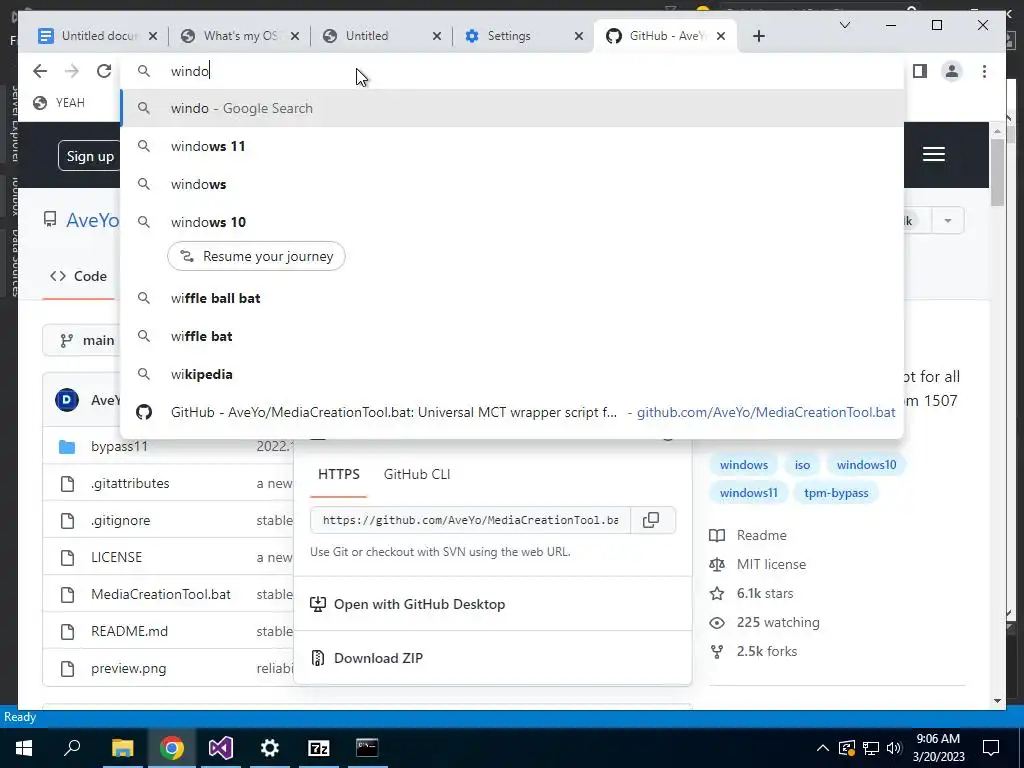Expand the dropdown arrow beside Fork

coord(948,221)
